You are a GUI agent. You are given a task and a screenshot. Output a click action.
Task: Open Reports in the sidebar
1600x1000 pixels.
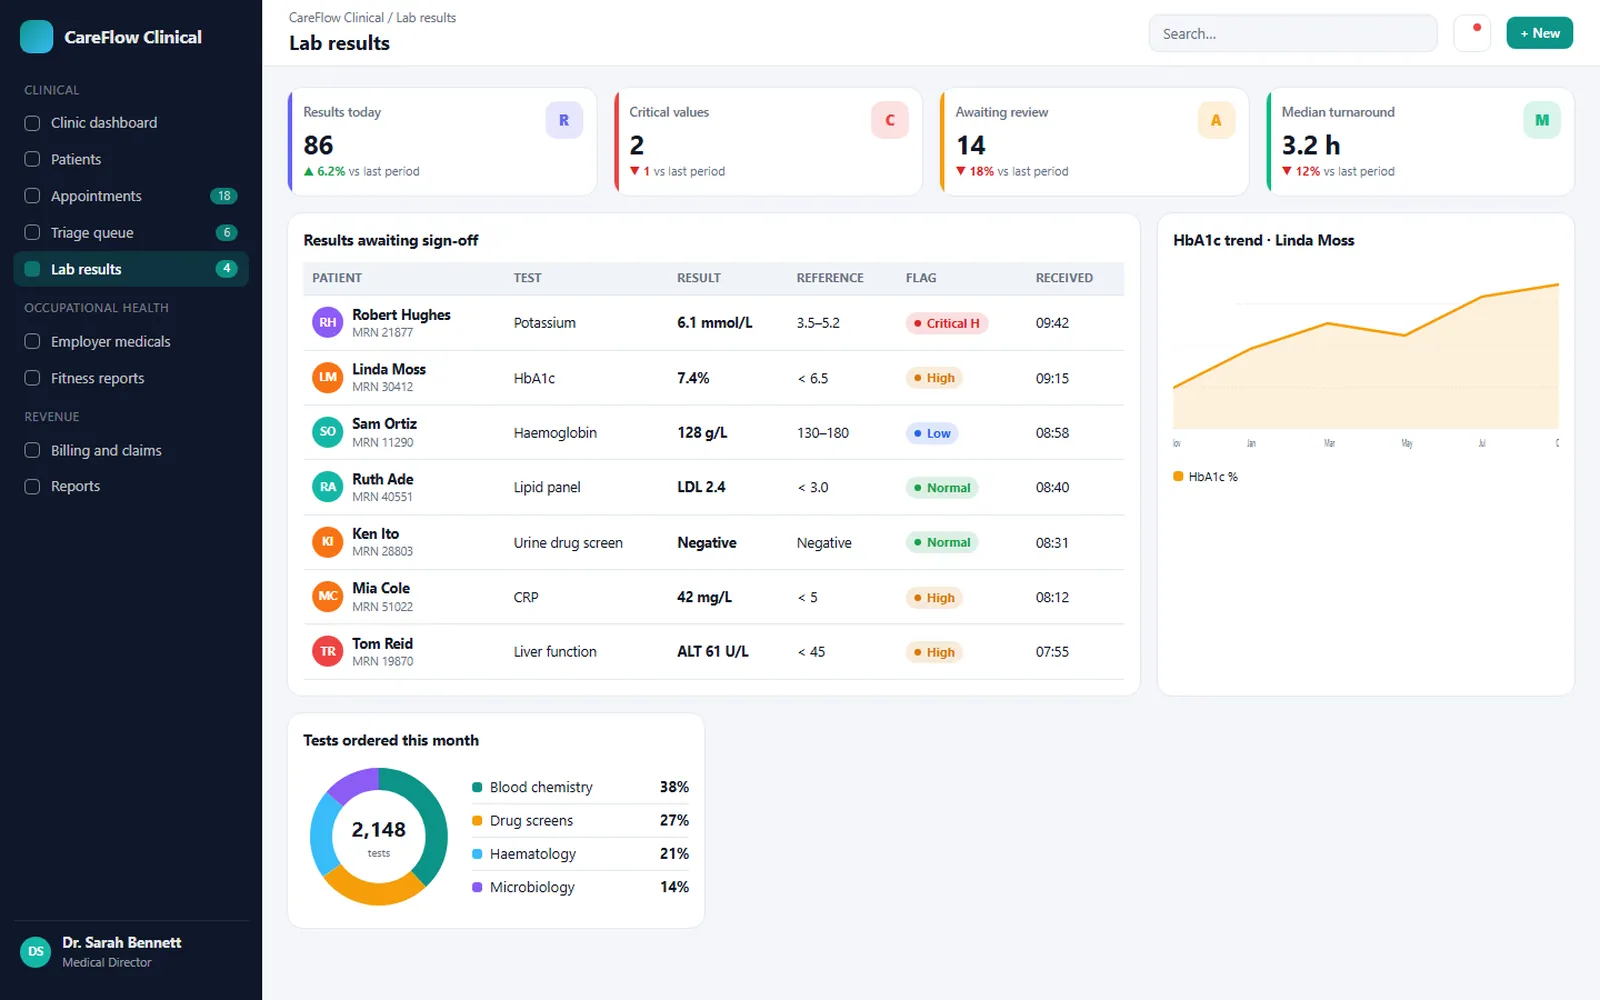tap(131, 487)
